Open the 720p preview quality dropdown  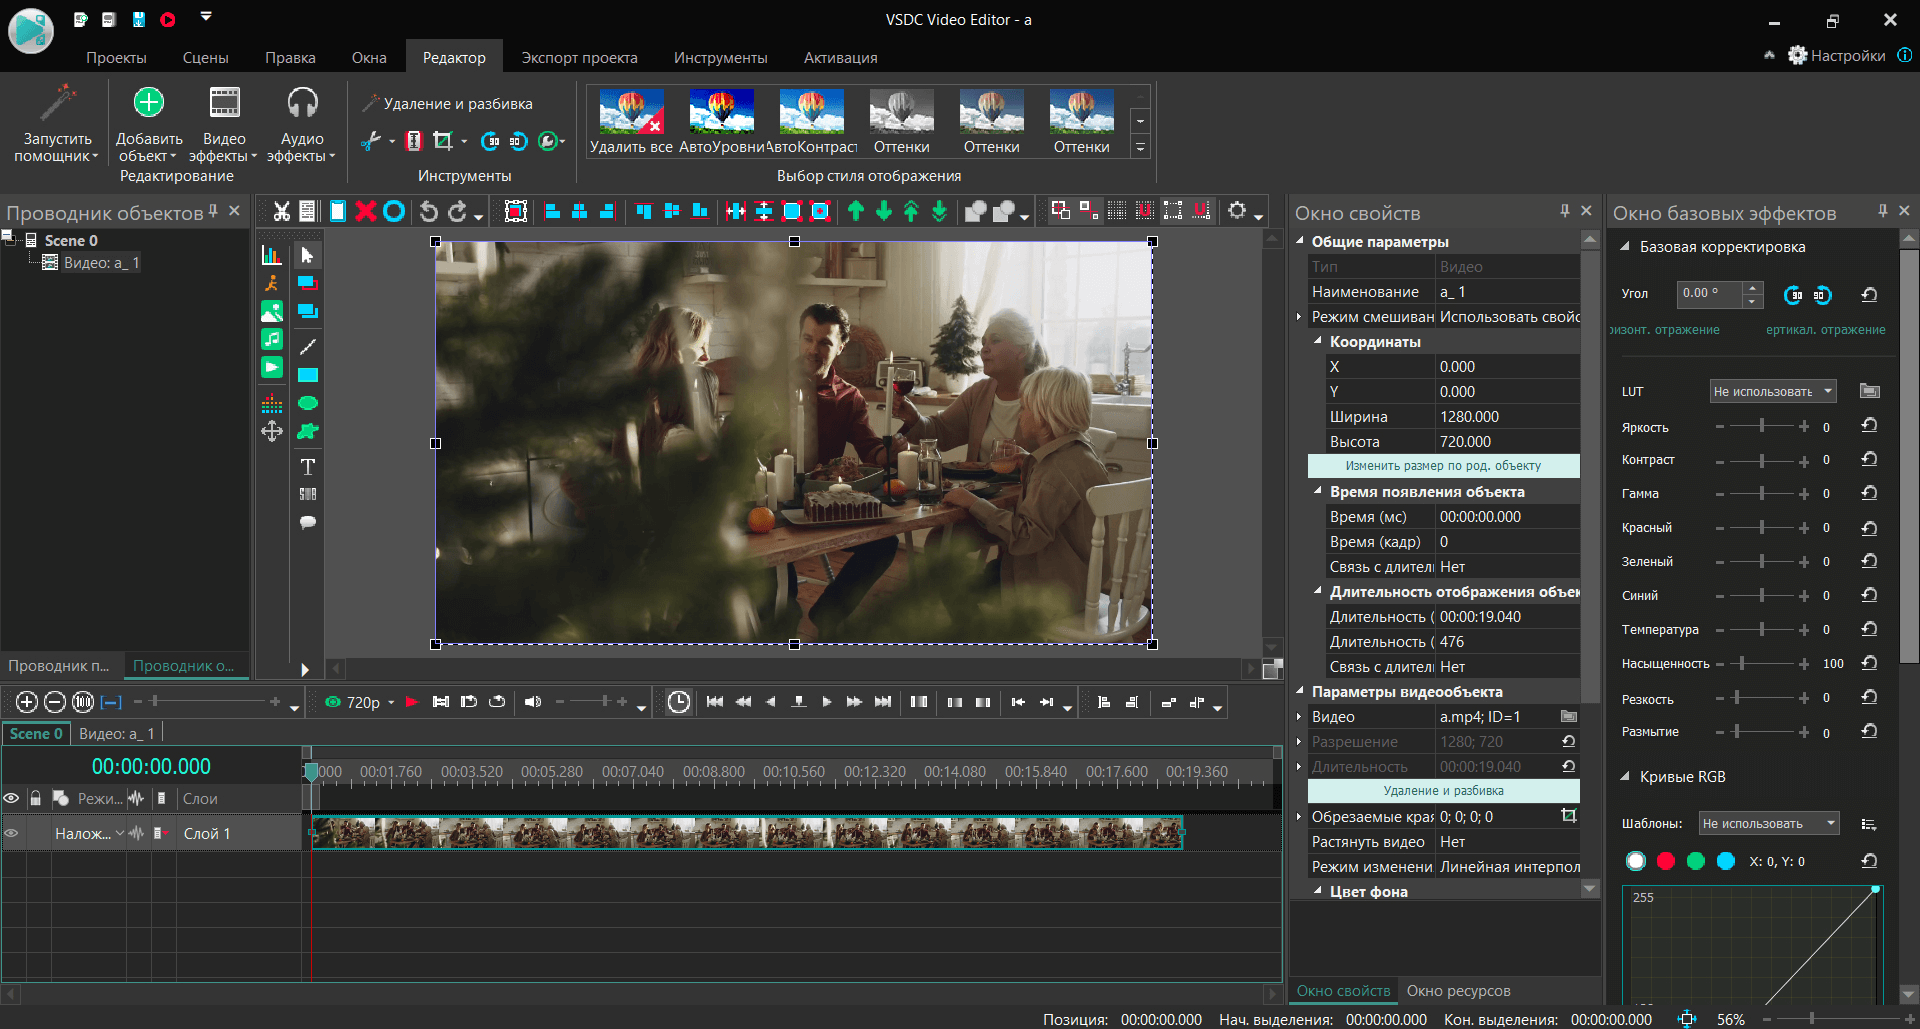point(390,702)
